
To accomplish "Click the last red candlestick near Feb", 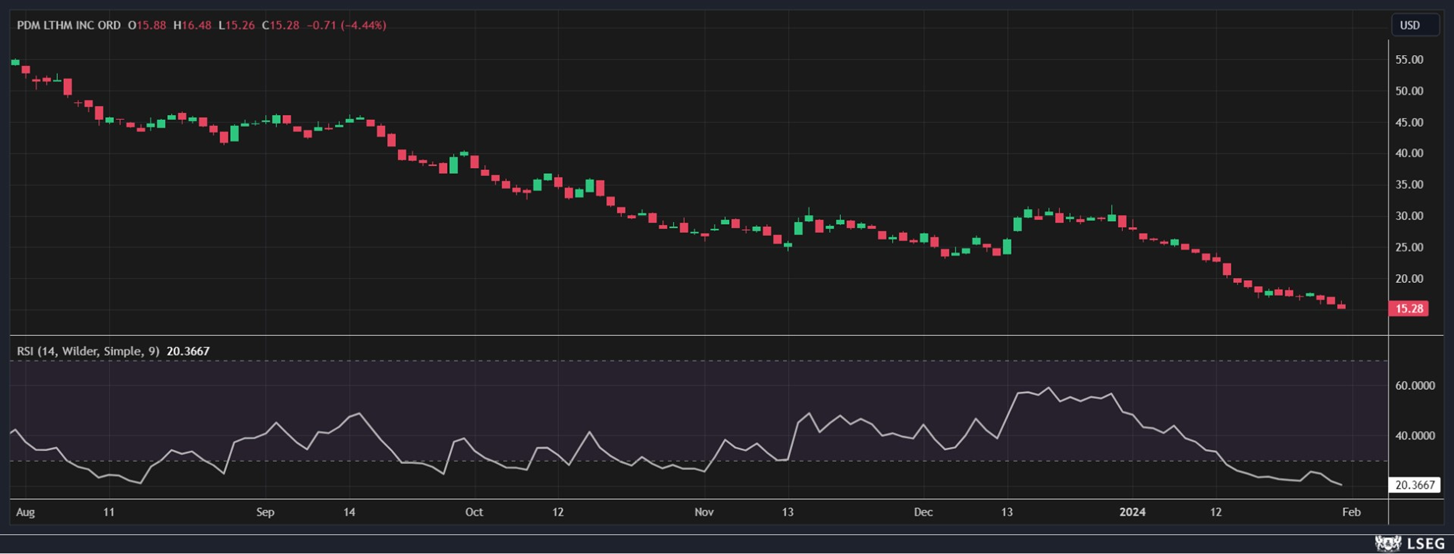I will pyautogui.click(x=1341, y=306).
